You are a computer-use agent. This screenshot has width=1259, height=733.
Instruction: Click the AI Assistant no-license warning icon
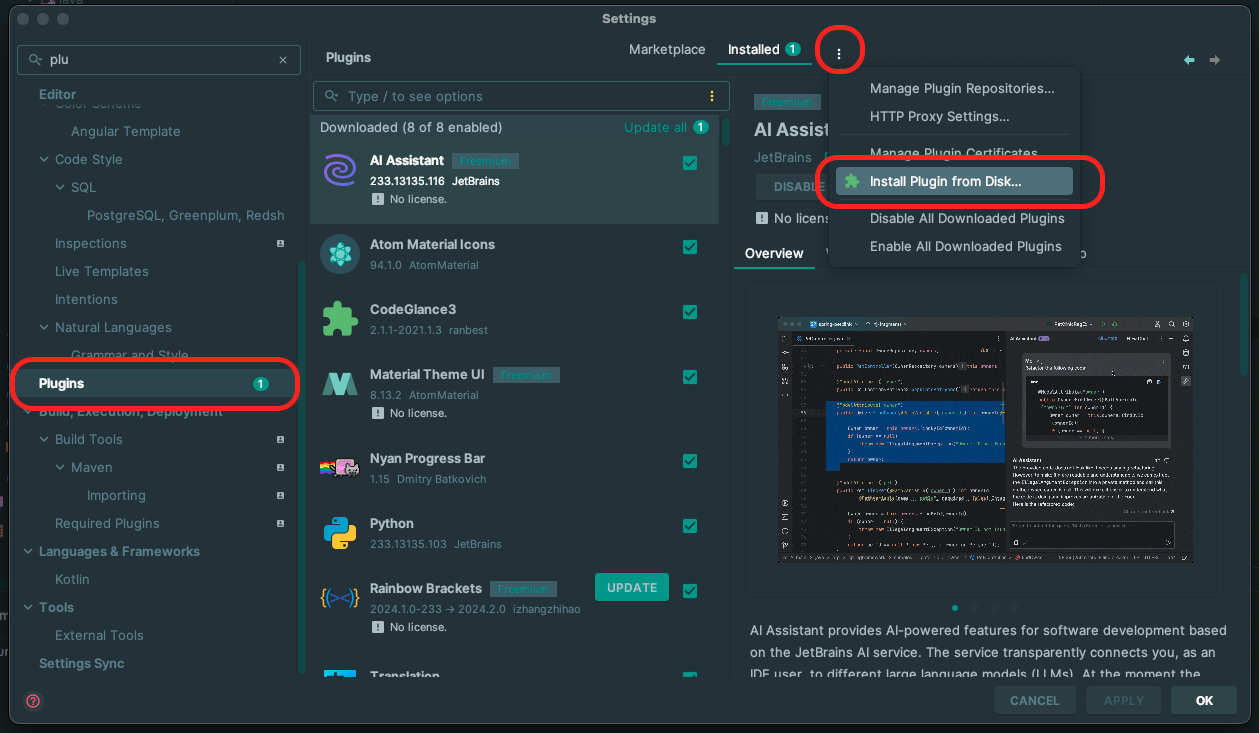coord(377,199)
